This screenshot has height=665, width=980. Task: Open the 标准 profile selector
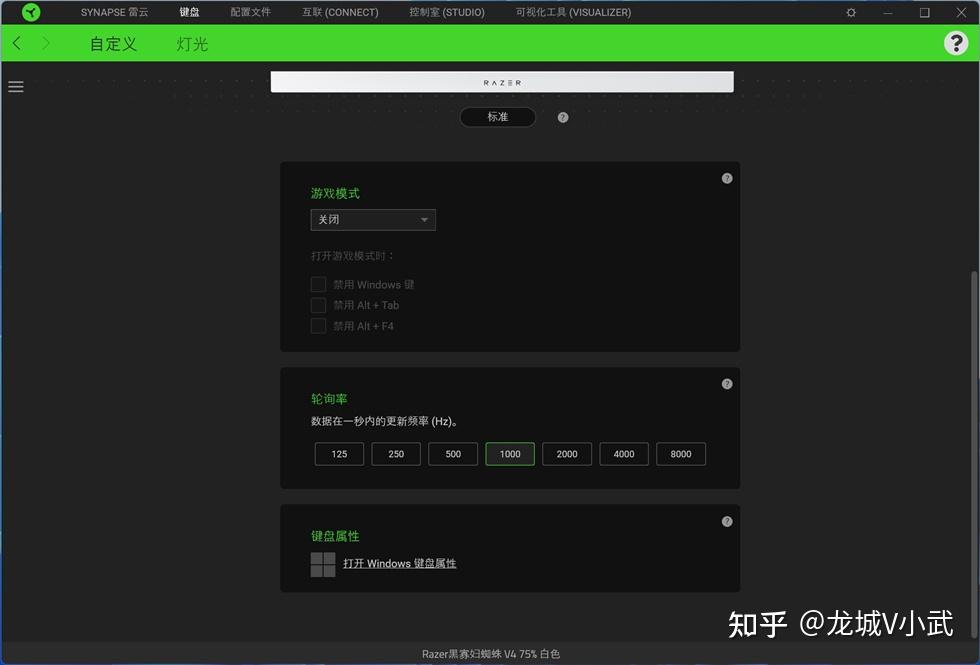coord(498,117)
